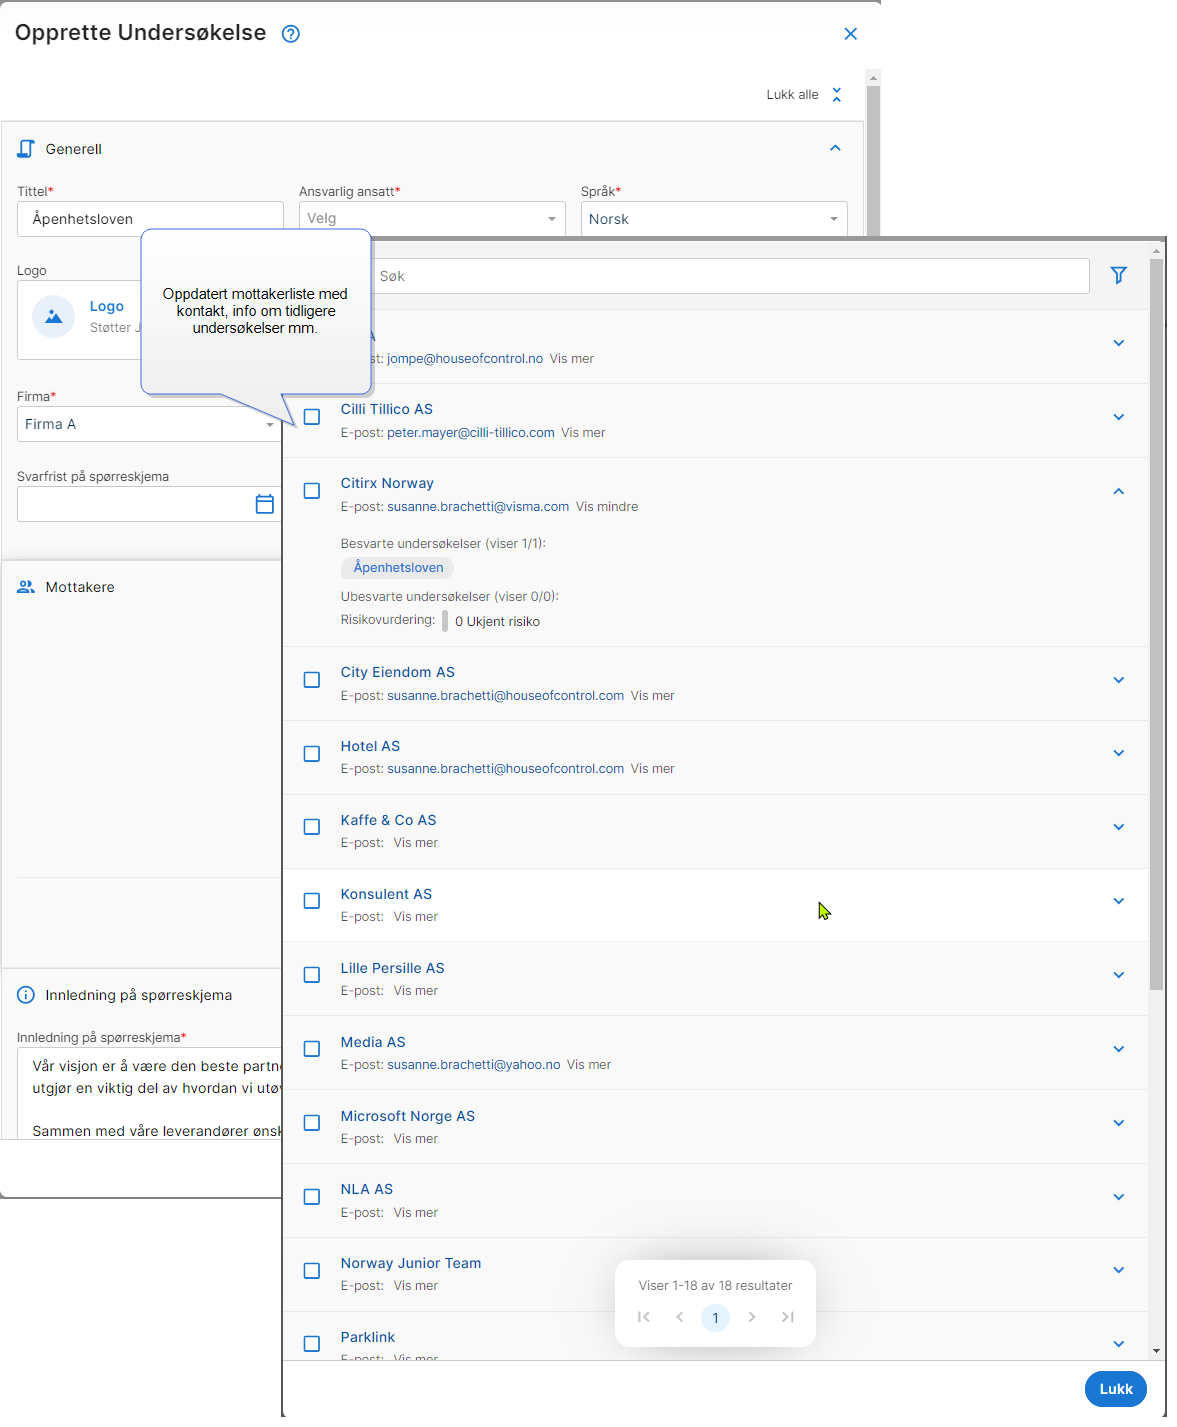The height and width of the screenshot is (1427, 1177).
Task: Expand the Norway Junior Team row
Action: coord(1119,1270)
